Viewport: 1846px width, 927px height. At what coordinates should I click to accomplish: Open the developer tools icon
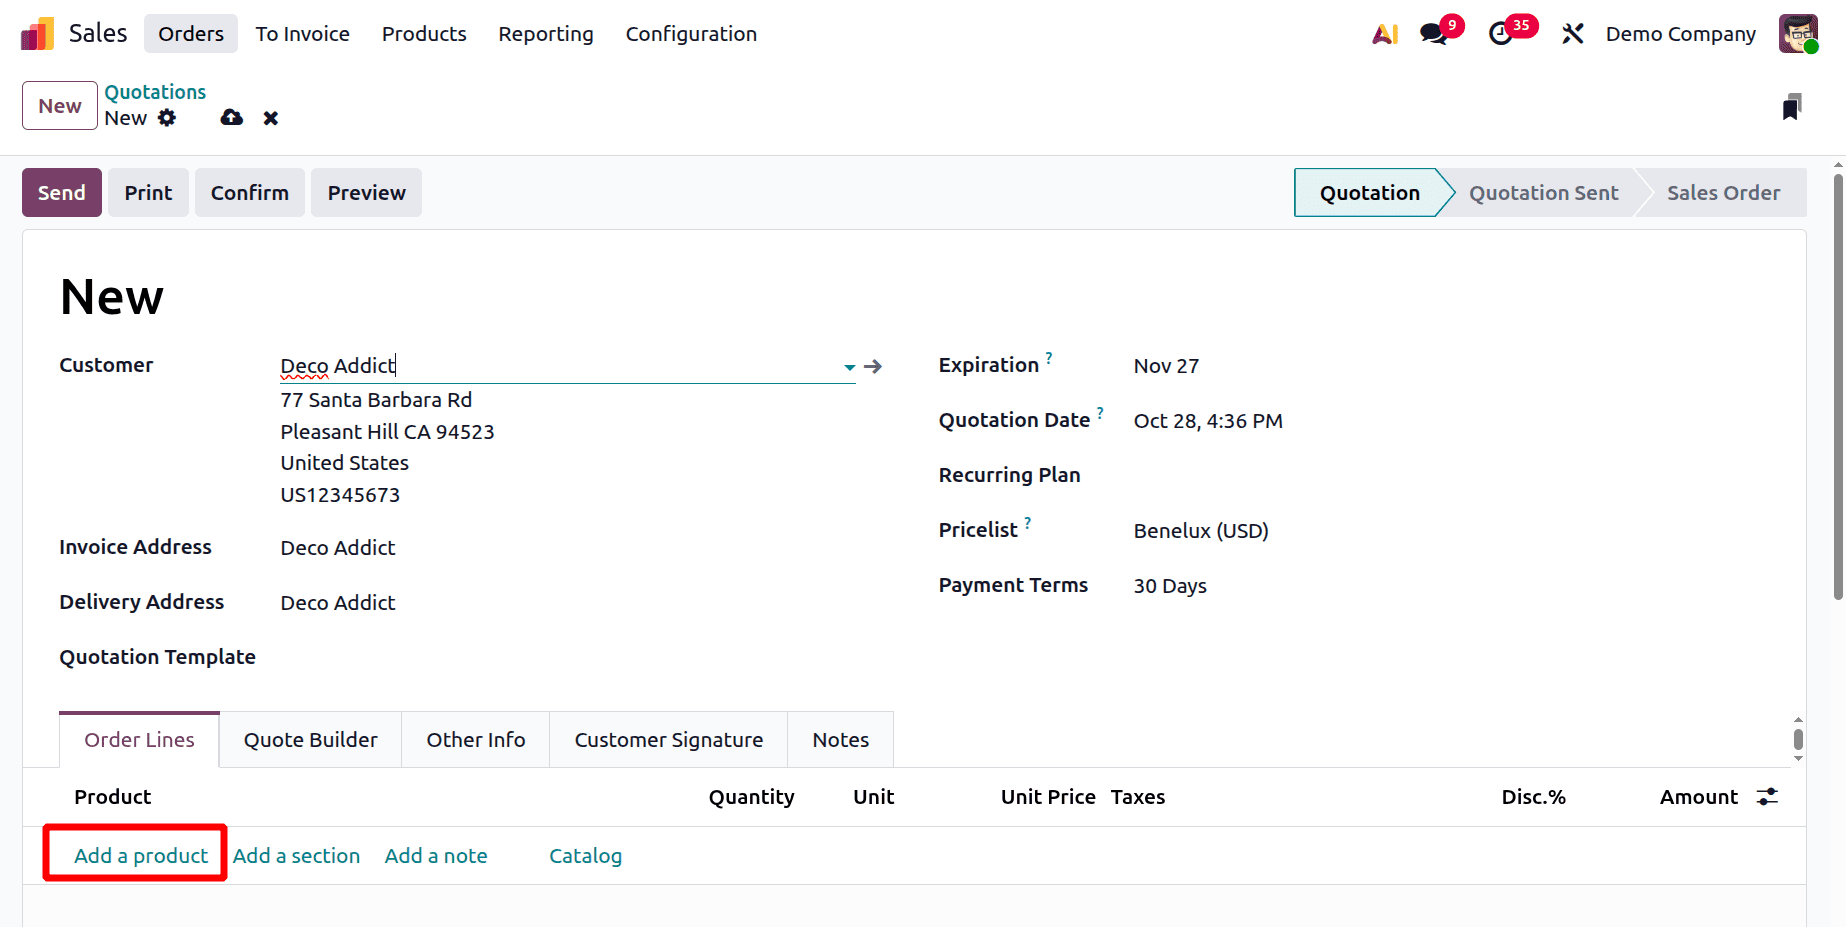coord(1572,33)
